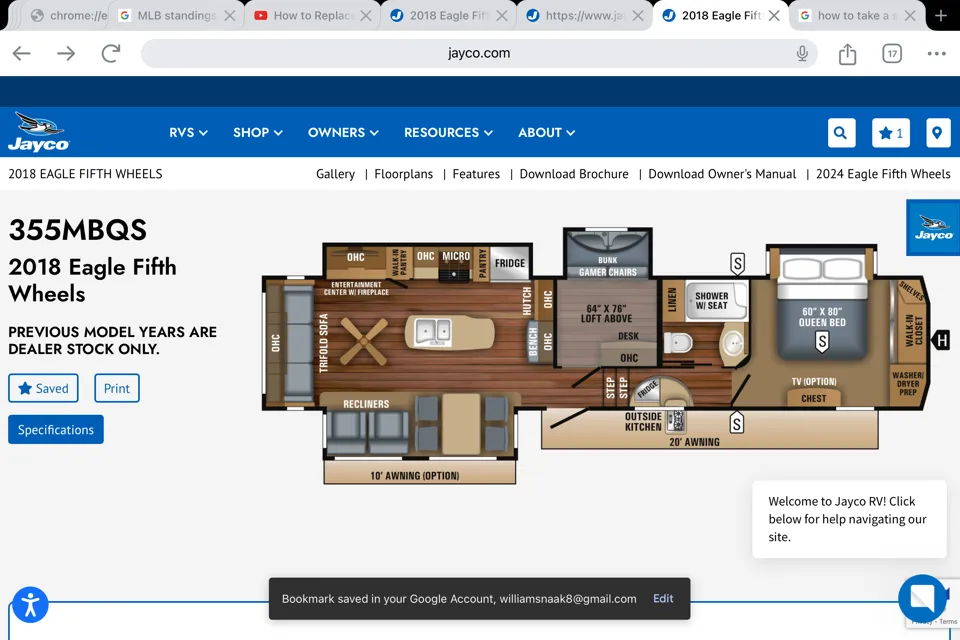Expand the SHOP dropdown menu
Viewport: 960px width, 640px height.
(257, 133)
